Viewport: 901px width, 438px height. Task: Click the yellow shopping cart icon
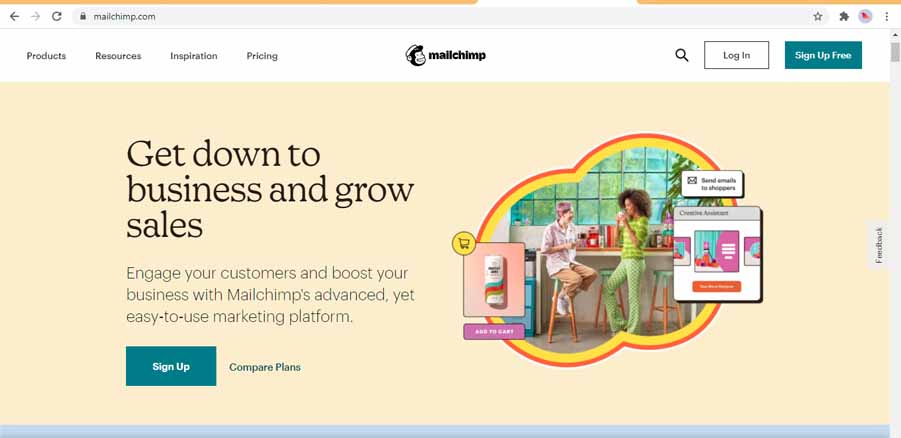click(x=464, y=243)
